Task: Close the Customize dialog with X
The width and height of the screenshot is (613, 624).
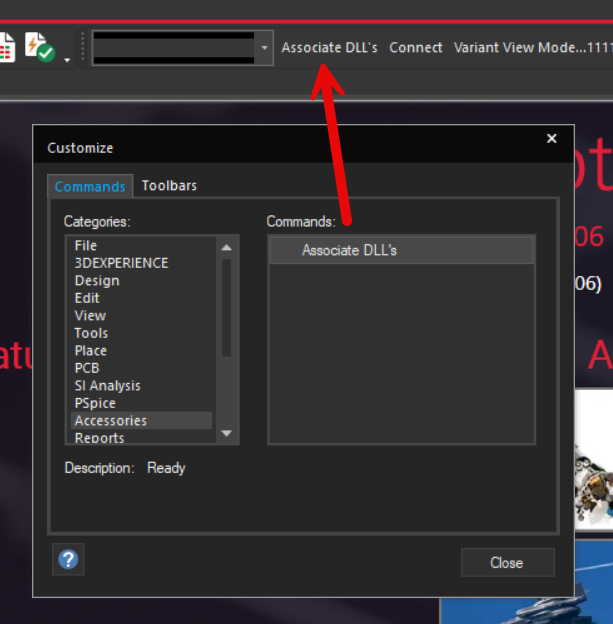Action: tap(552, 139)
